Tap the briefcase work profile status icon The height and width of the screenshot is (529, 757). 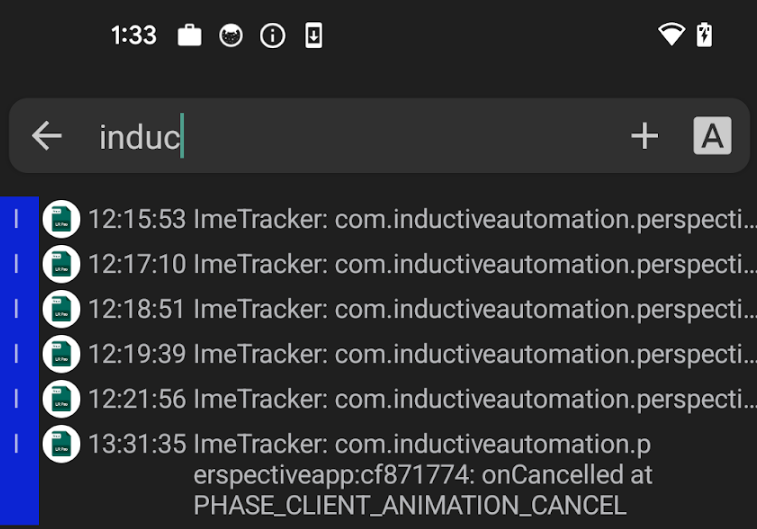[x=189, y=35]
